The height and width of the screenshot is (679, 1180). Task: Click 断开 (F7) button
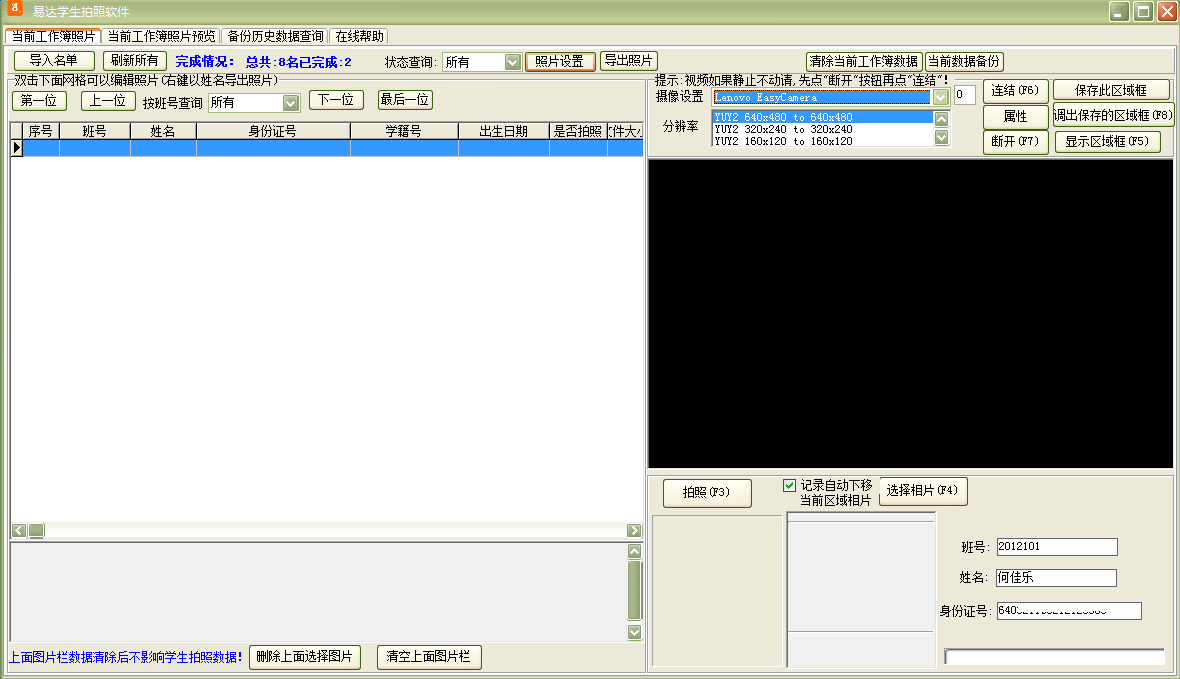pos(1015,142)
